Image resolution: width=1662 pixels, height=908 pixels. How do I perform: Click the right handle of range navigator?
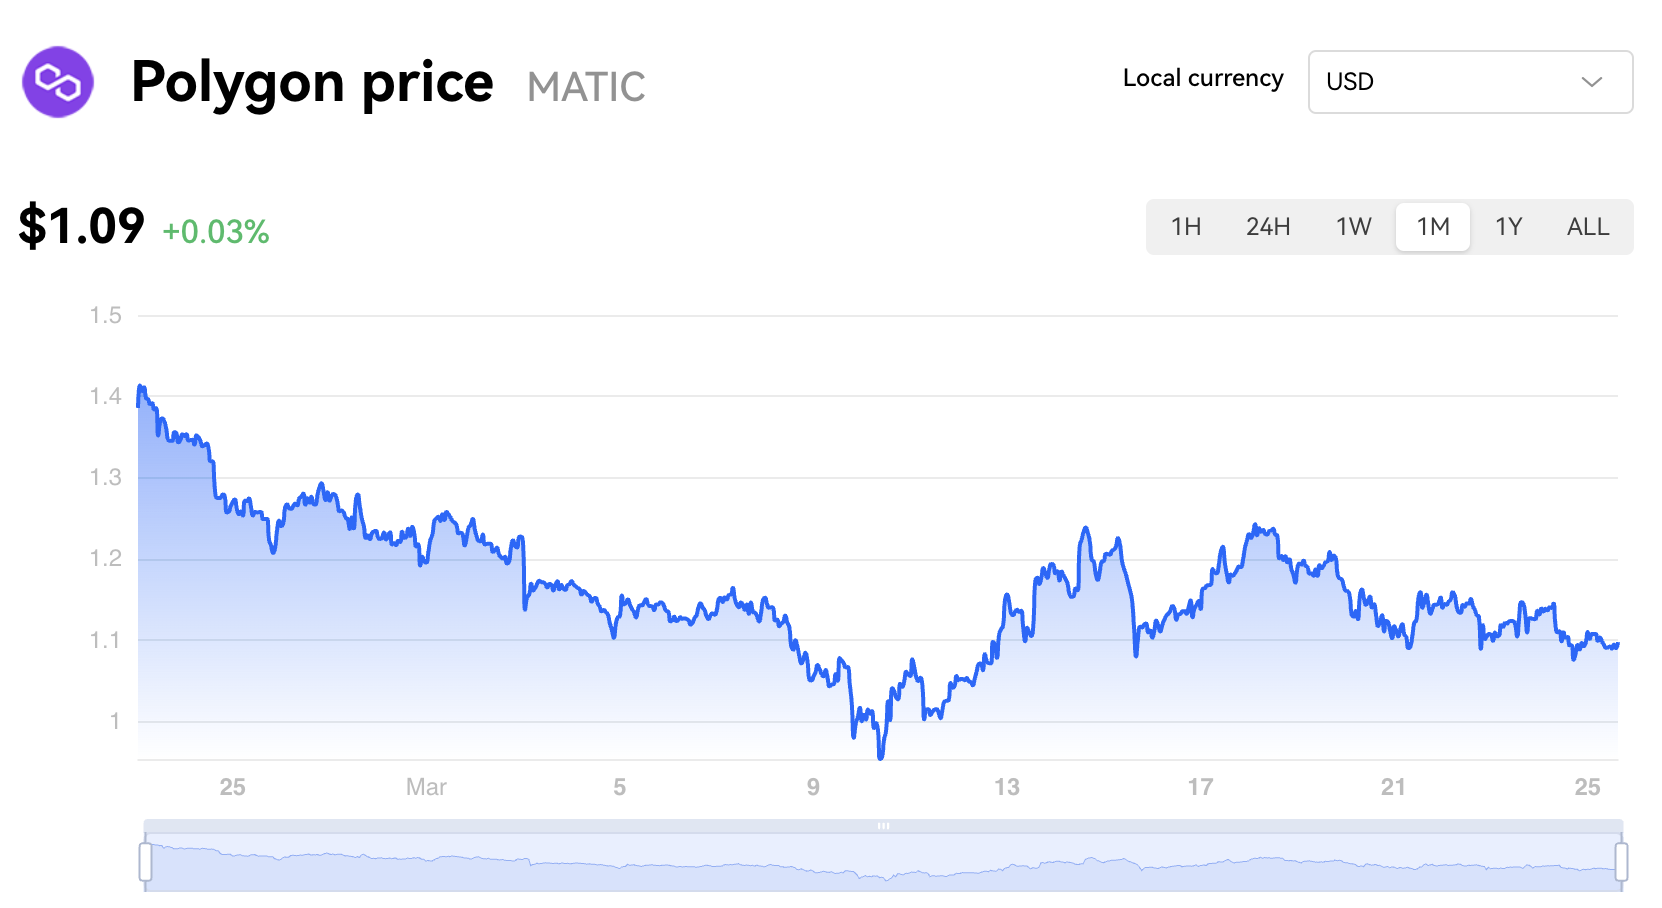(1621, 862)
